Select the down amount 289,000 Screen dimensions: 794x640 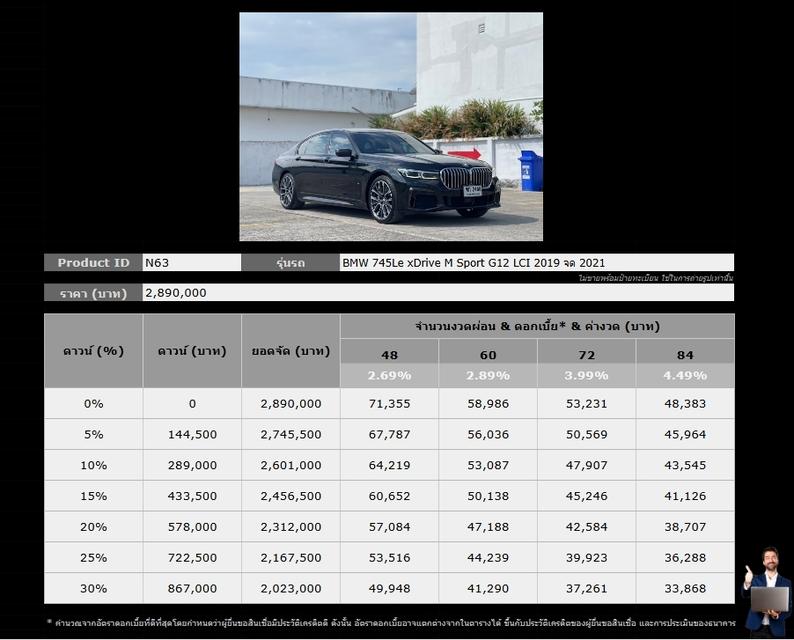(x=192, y=465)
